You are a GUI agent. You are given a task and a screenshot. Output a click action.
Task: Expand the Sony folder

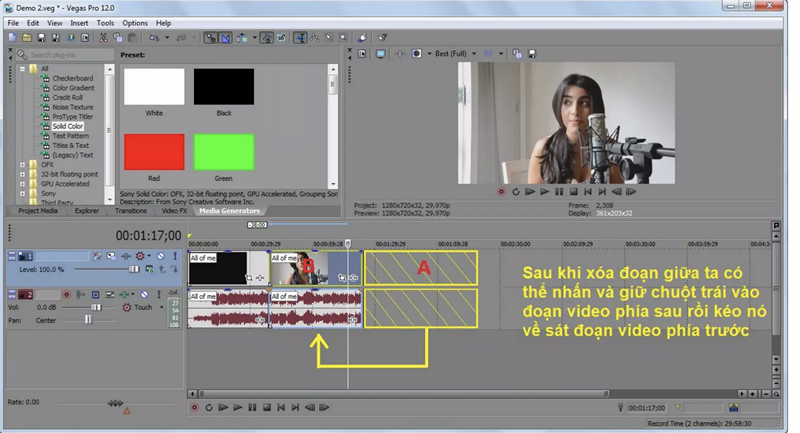[22, 194]
